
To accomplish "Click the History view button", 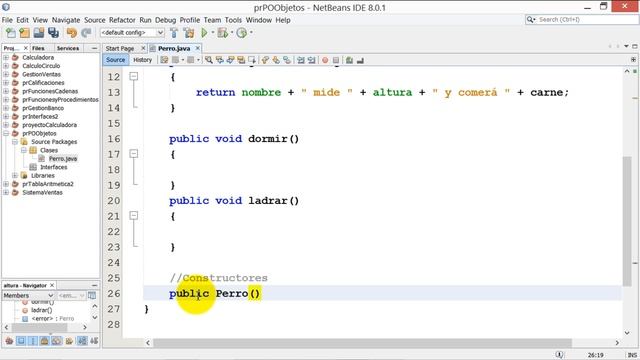I will click(142, 60).
